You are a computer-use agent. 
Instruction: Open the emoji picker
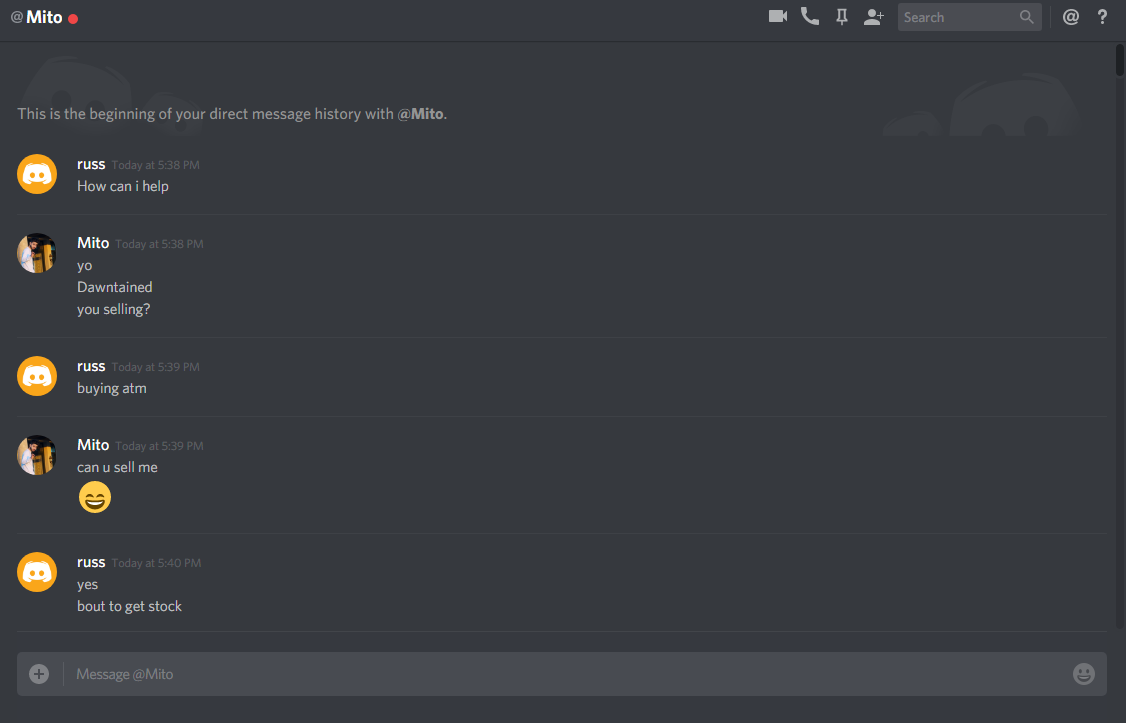coord(1084,673)
